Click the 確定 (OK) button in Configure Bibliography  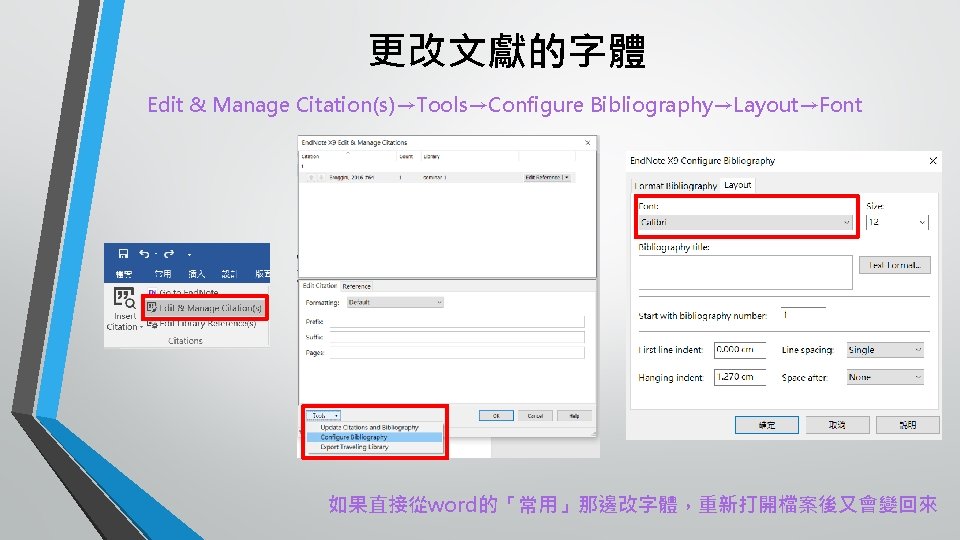(x=767, y=425)
